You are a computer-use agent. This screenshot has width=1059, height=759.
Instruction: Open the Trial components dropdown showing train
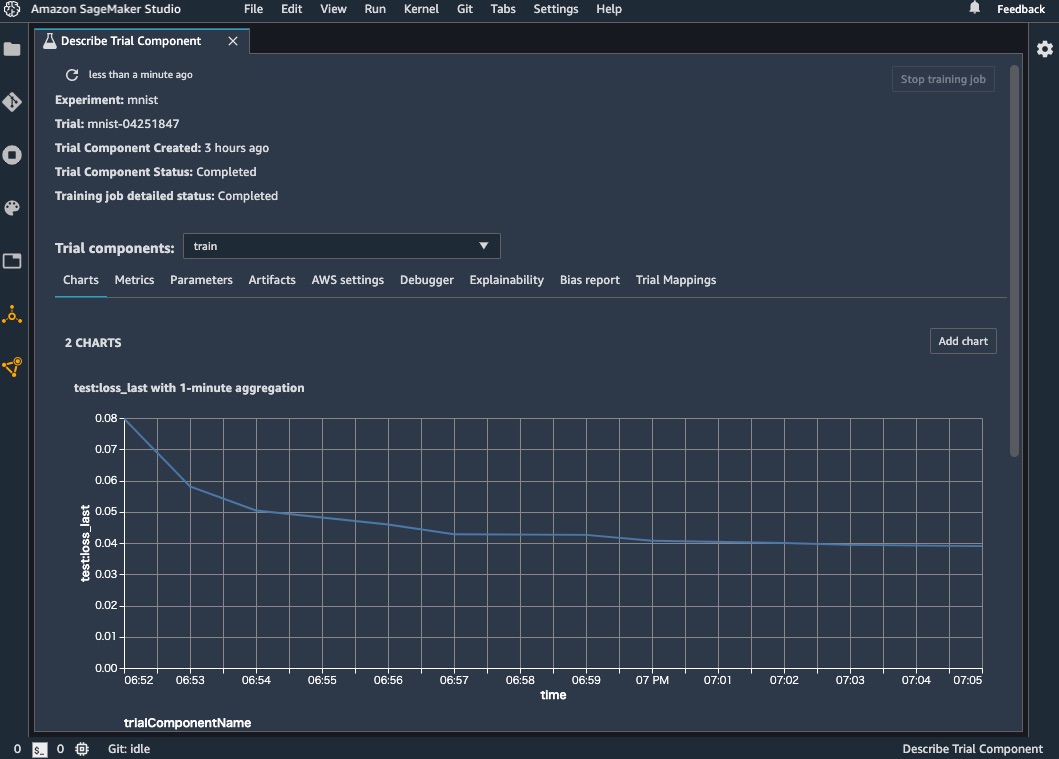coord(342,246)
